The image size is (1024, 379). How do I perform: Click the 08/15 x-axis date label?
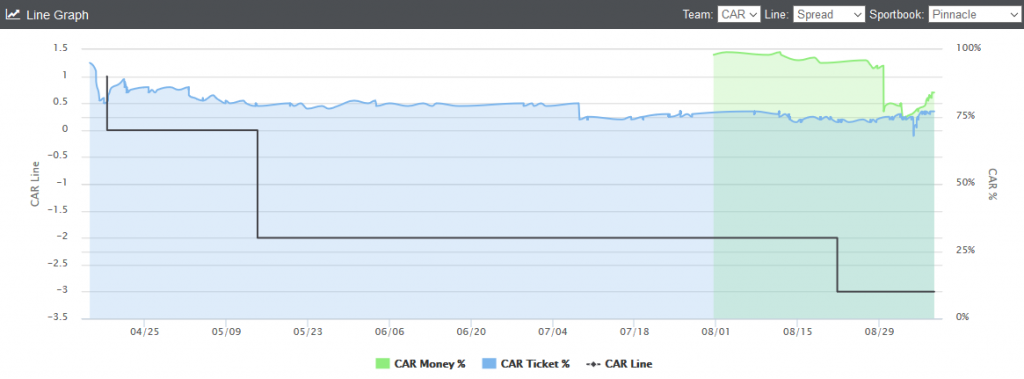(797, 331)
